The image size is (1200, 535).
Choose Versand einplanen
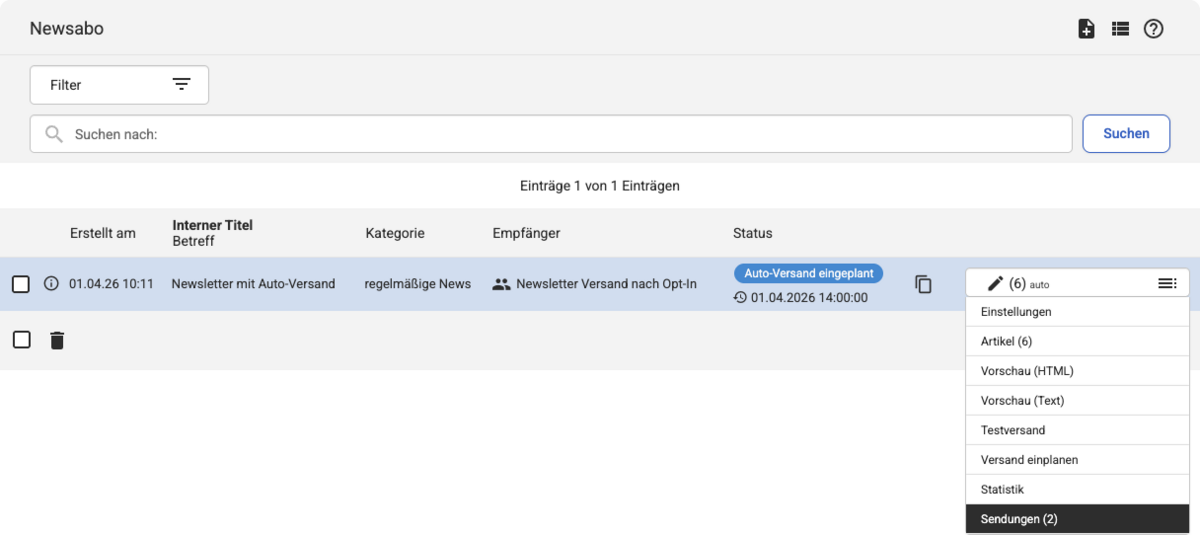[x=1077, y=460]
